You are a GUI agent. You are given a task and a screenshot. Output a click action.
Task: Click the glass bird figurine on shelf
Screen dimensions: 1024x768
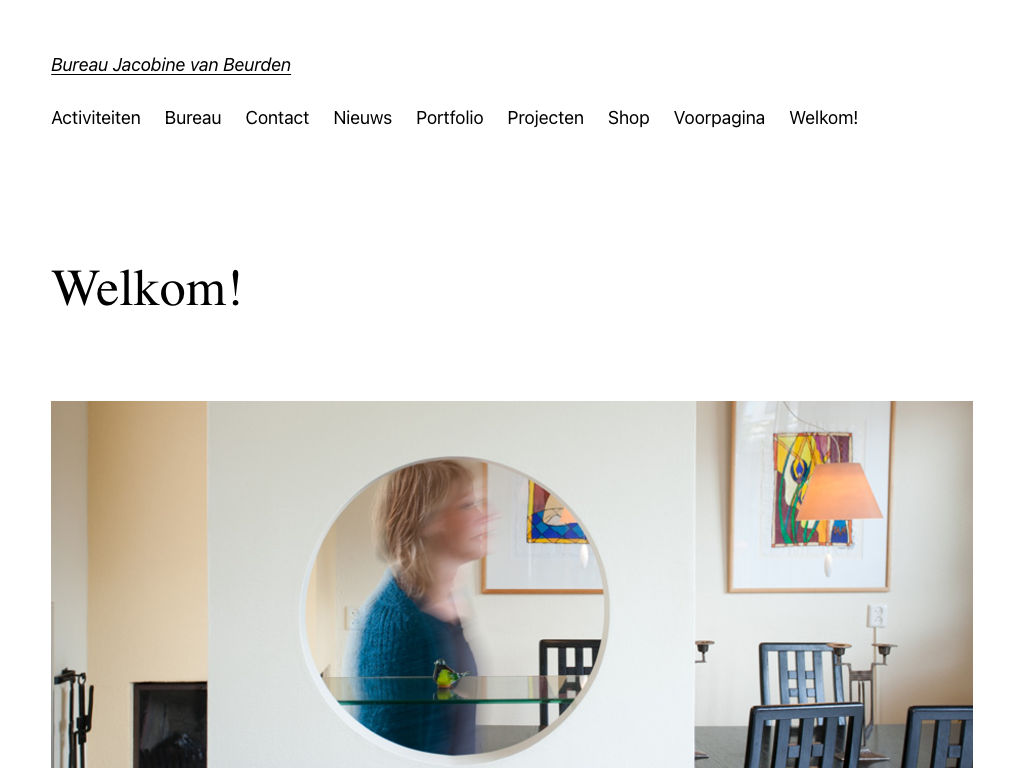(x=449, y=673)
